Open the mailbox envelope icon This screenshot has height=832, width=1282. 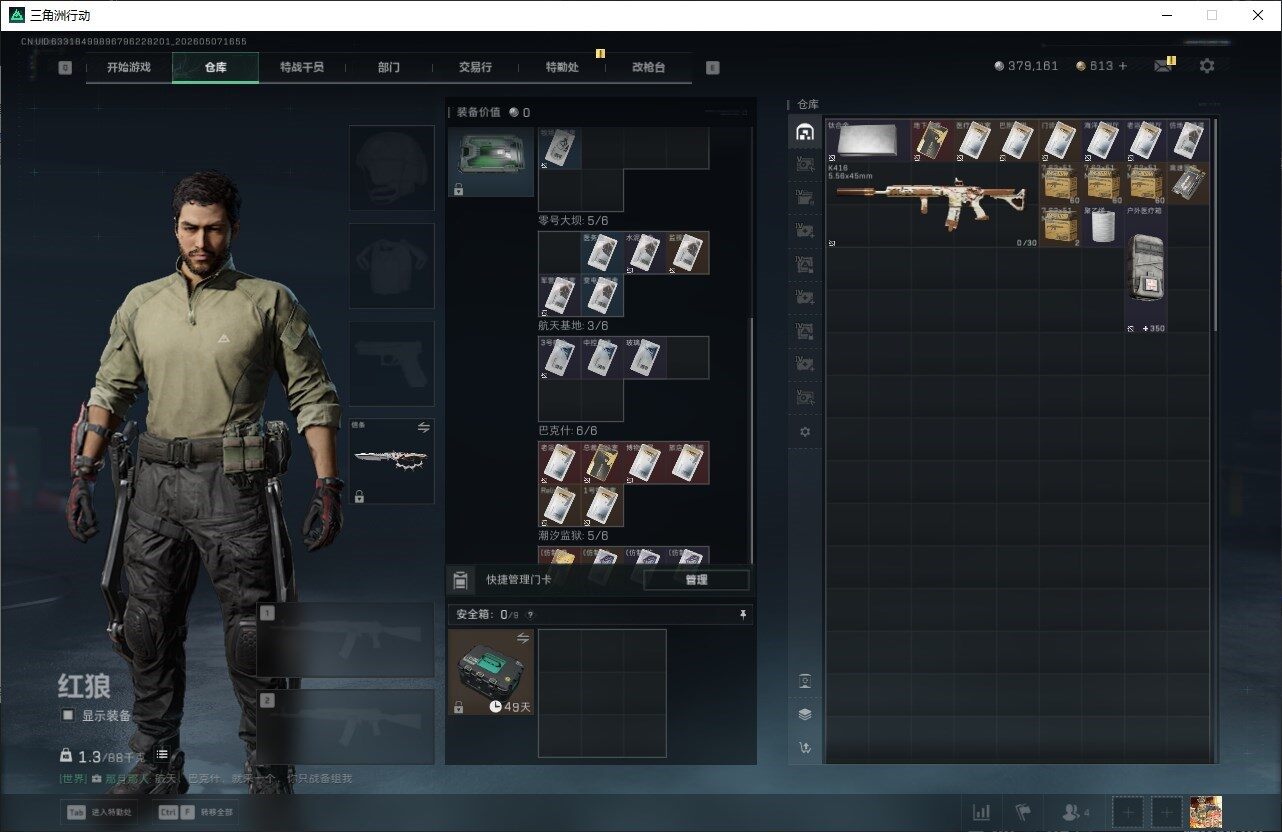1163,66
